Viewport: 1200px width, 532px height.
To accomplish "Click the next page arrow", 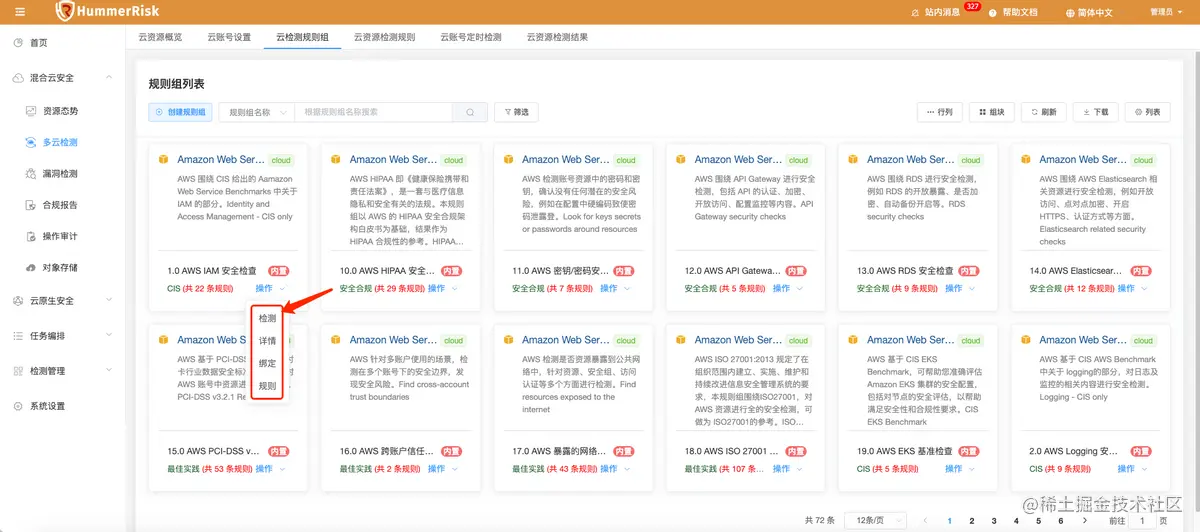I will point(1085,521).
